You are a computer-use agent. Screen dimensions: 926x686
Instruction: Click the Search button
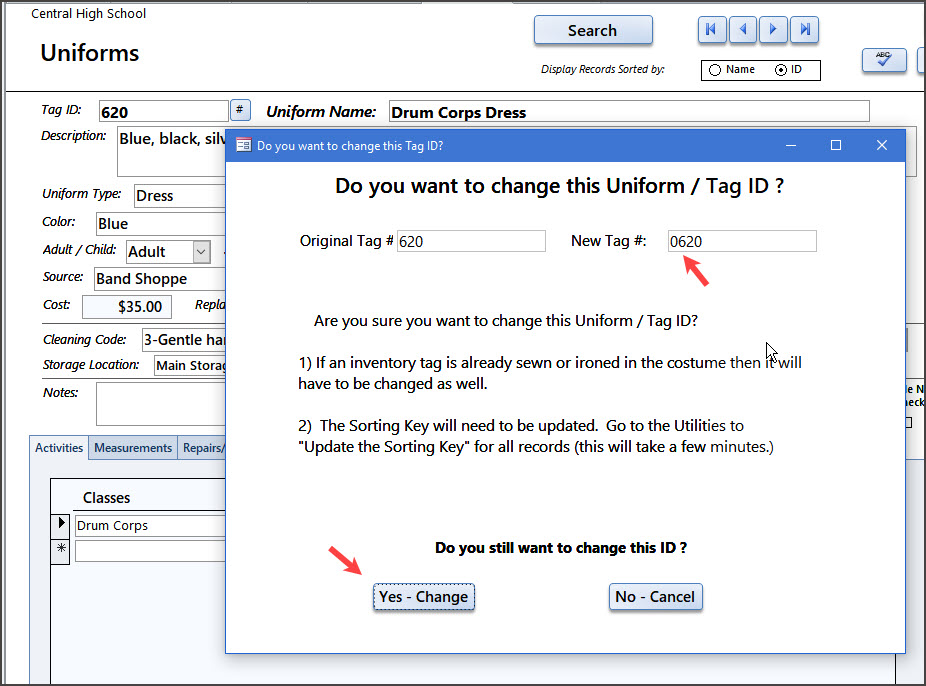coord(592,30)
